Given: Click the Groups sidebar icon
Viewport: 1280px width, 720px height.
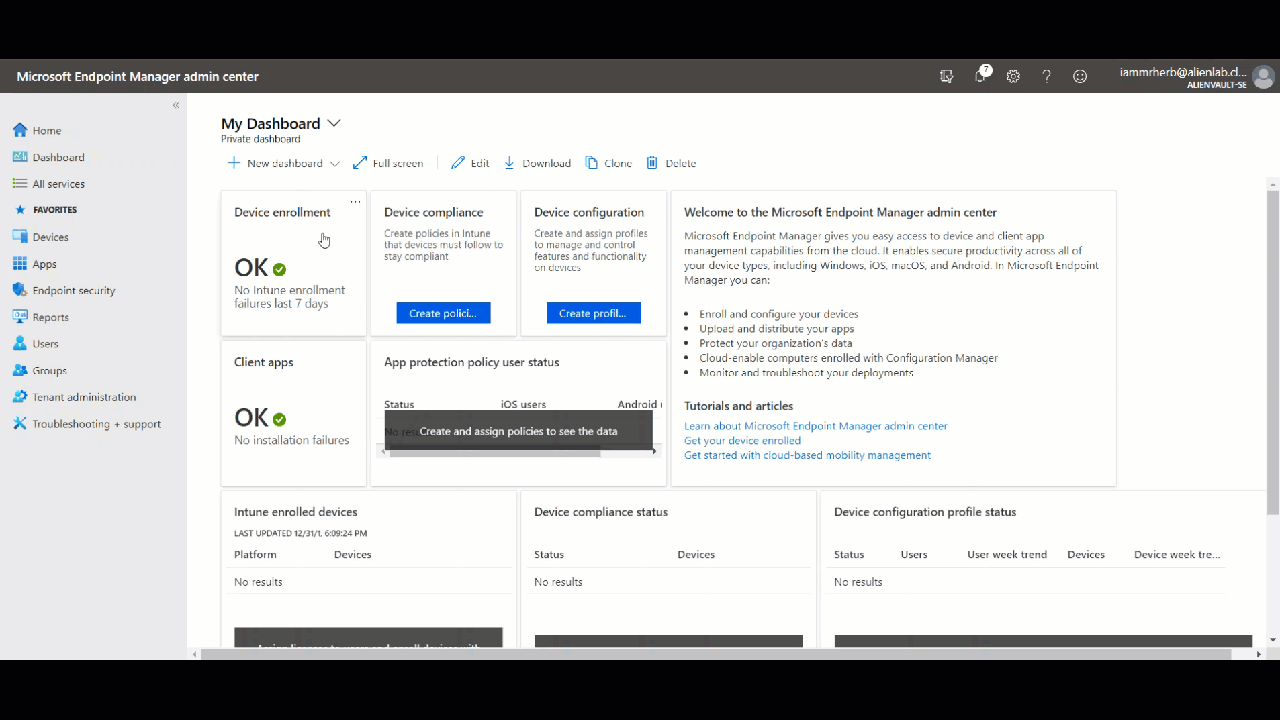Looking at the screenshot, I should pos(20,370).
